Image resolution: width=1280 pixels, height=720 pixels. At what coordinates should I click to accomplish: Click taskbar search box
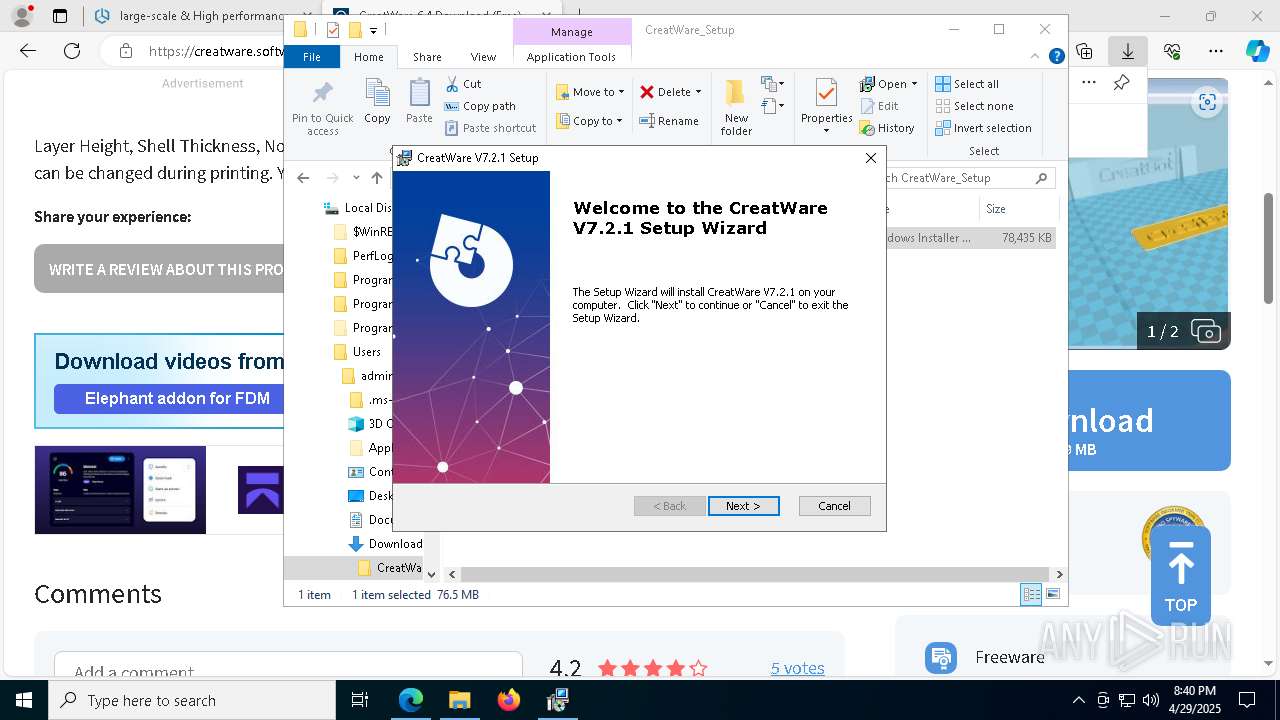[x=191, y=700]
